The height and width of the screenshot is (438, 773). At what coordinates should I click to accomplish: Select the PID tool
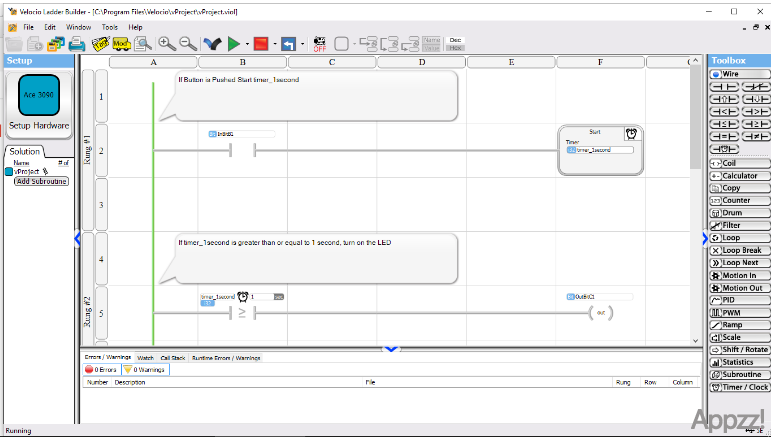(739, 300)
